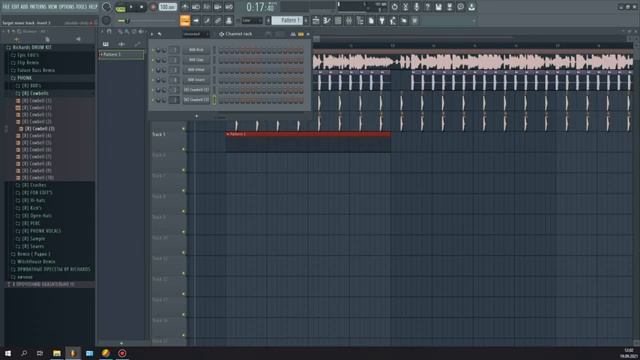Open the VIEW menu
This screenshot has width=640, height=360.
pos(53,7)
